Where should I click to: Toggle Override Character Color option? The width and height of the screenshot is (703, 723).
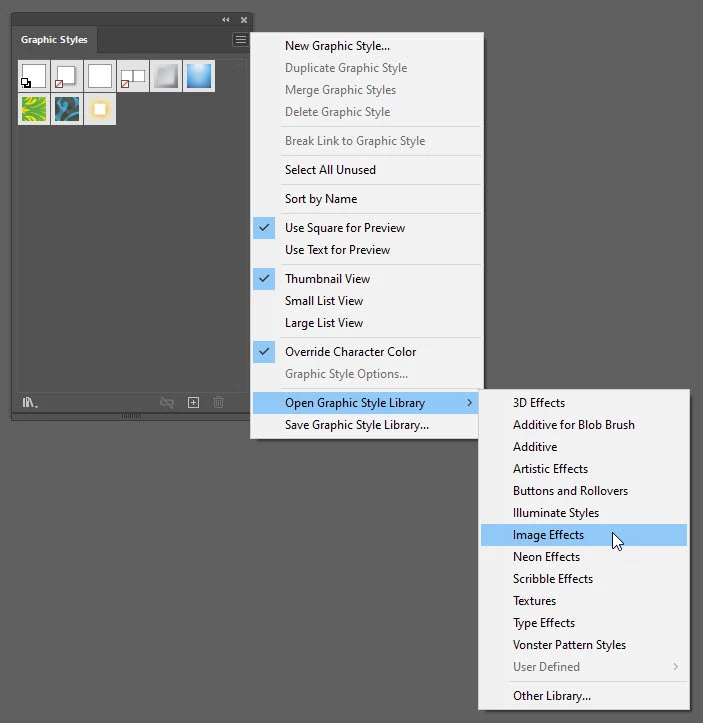point(367,352)
